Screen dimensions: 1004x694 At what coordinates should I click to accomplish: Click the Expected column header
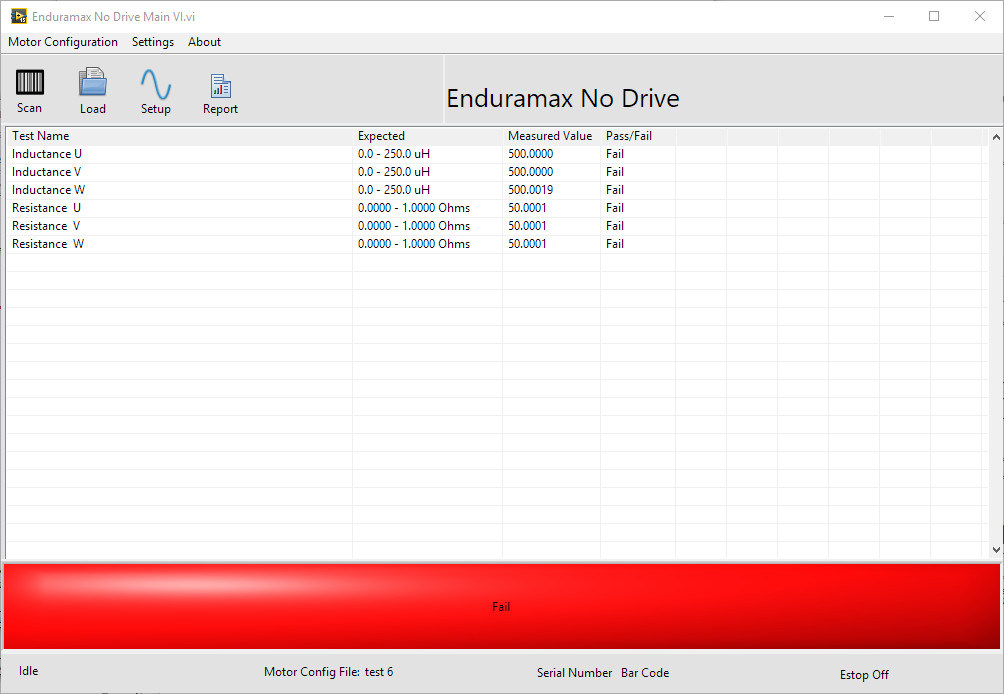(x=381, y=136)
